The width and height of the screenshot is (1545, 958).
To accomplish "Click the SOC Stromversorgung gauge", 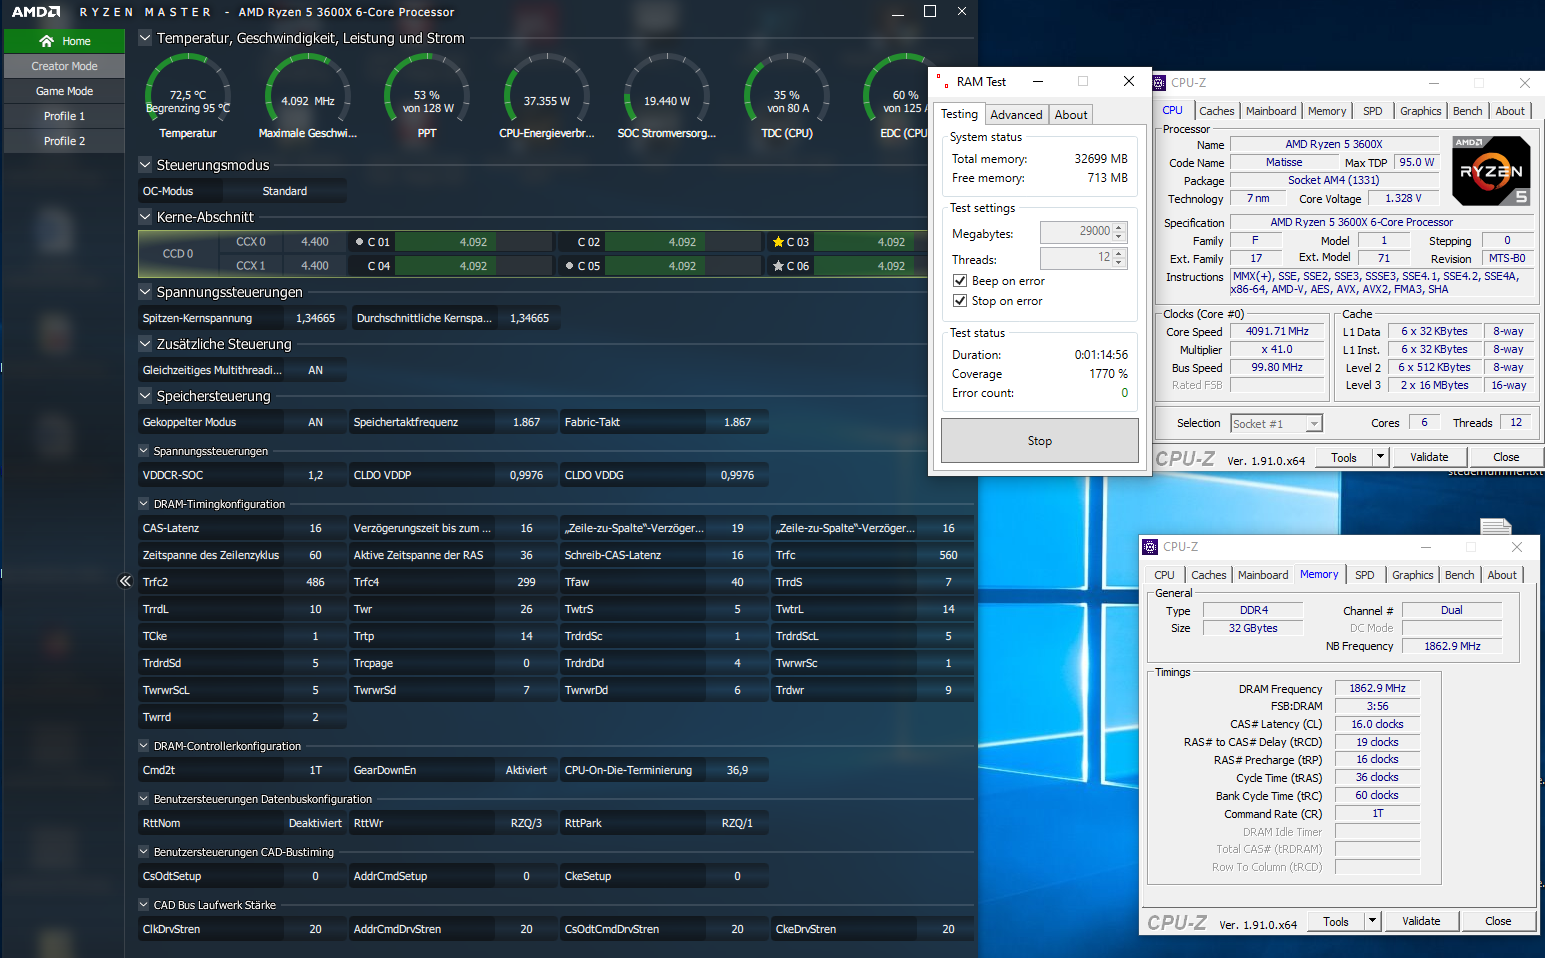I will pos(667,95).
